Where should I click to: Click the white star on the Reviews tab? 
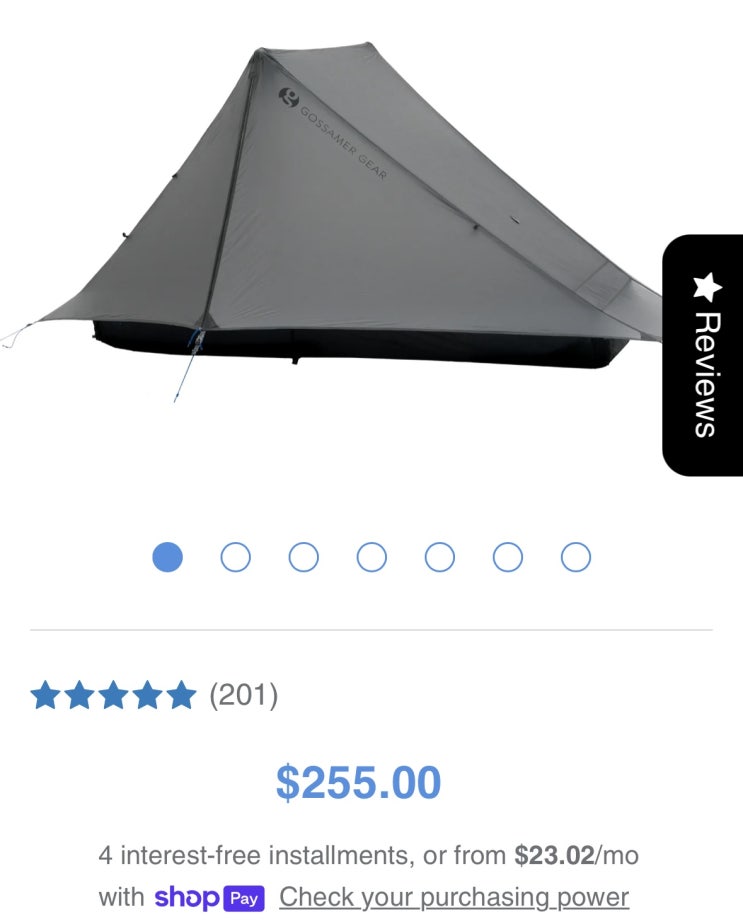[706, 286]
